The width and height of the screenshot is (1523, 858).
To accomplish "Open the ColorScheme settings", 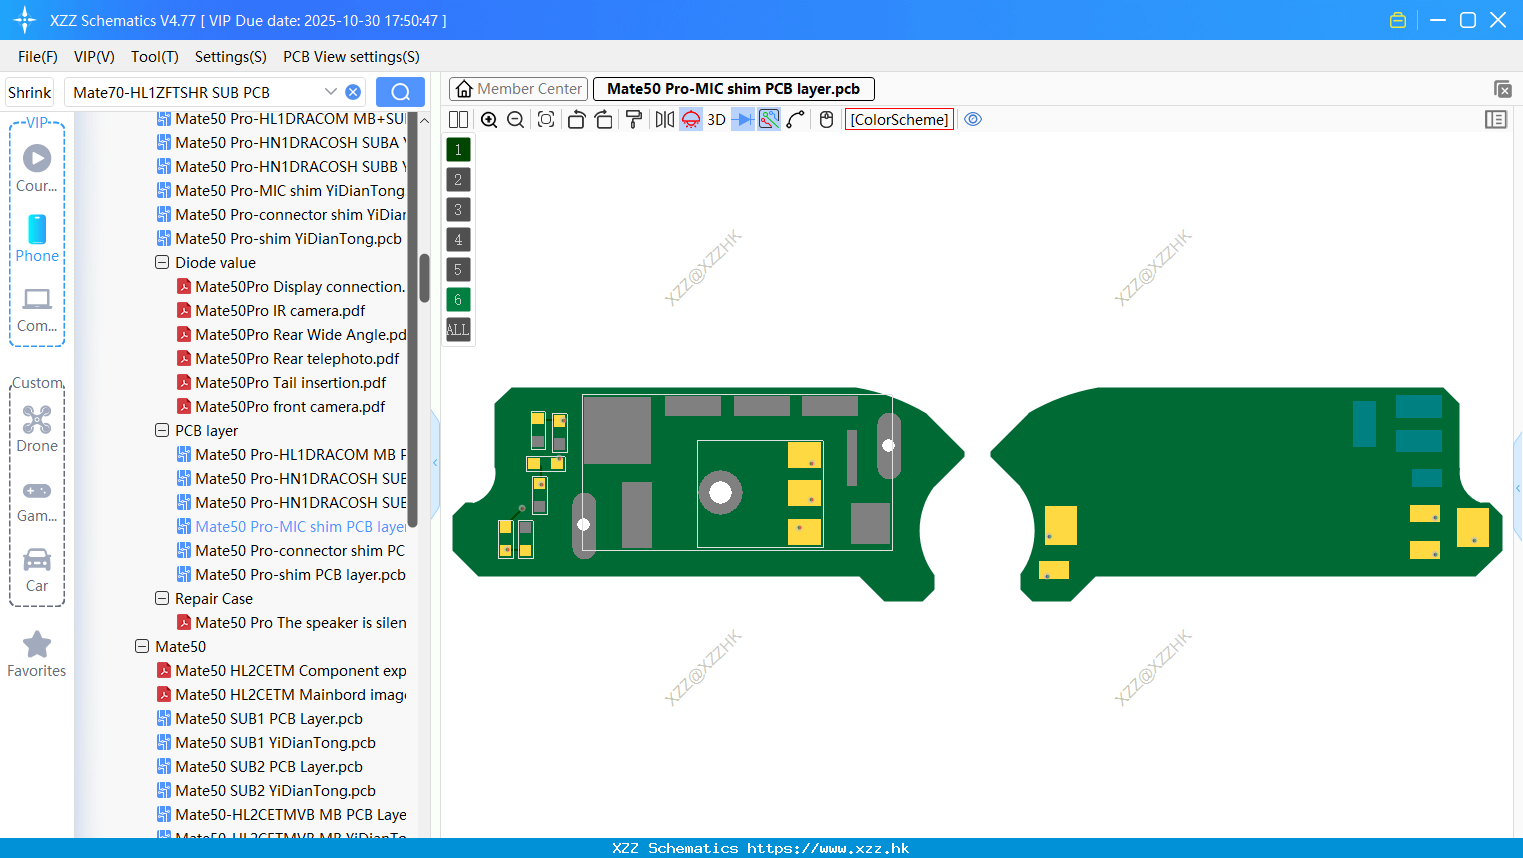I will coord(899,119).
